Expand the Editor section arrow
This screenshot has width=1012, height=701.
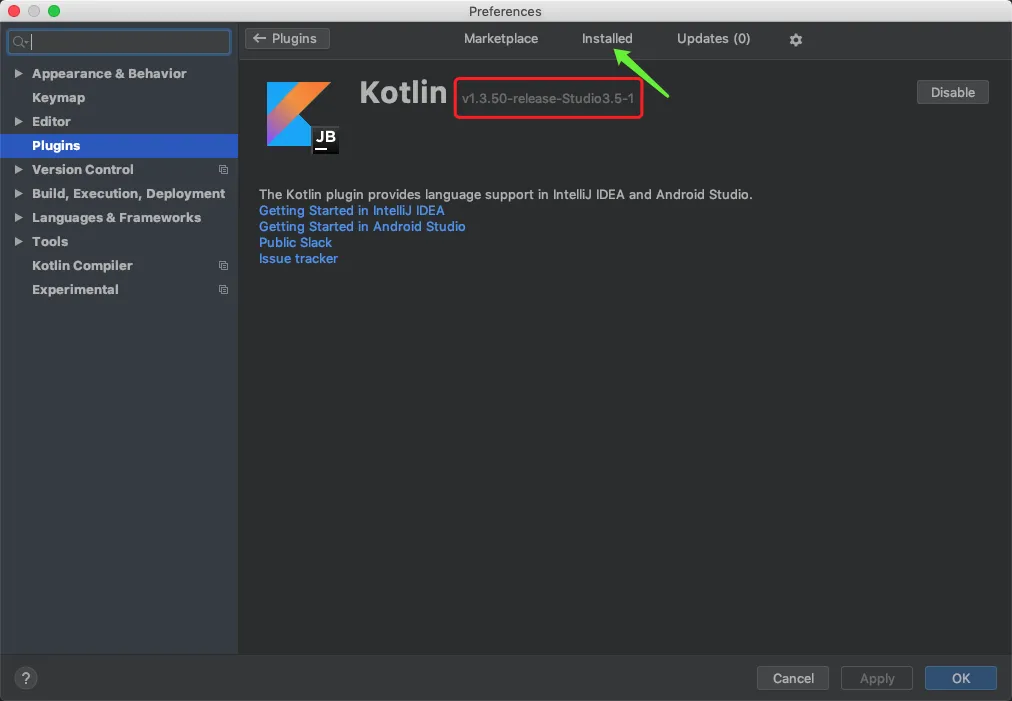point(19,121)
